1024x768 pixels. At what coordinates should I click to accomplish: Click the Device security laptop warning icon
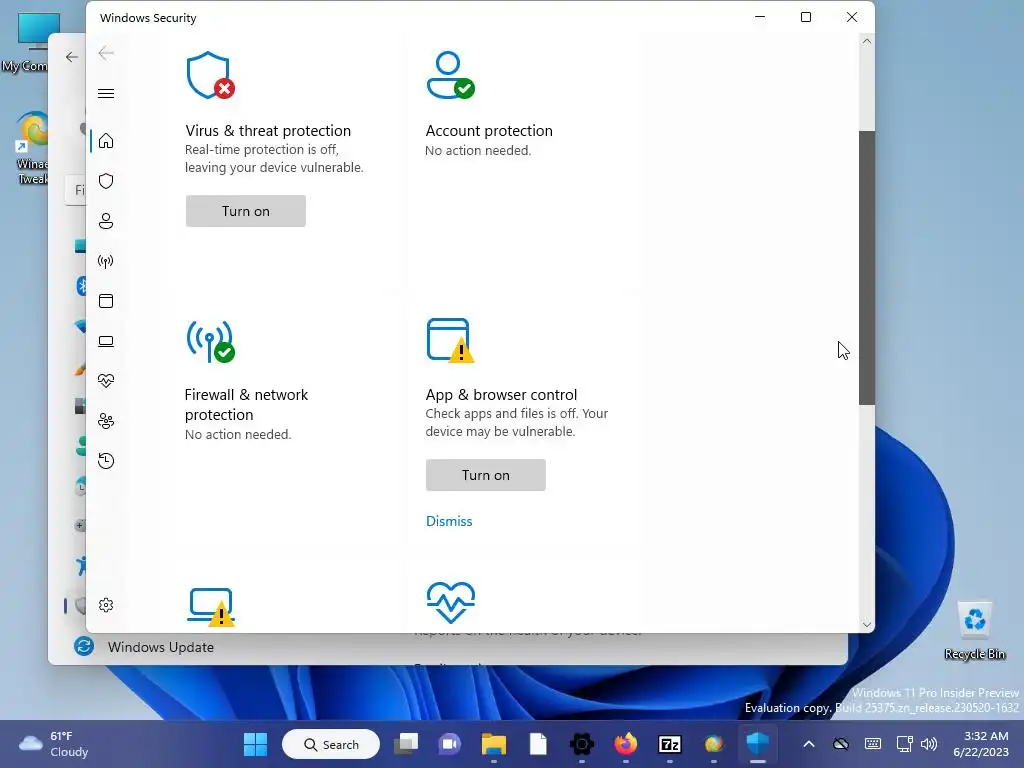pos(212,607)
